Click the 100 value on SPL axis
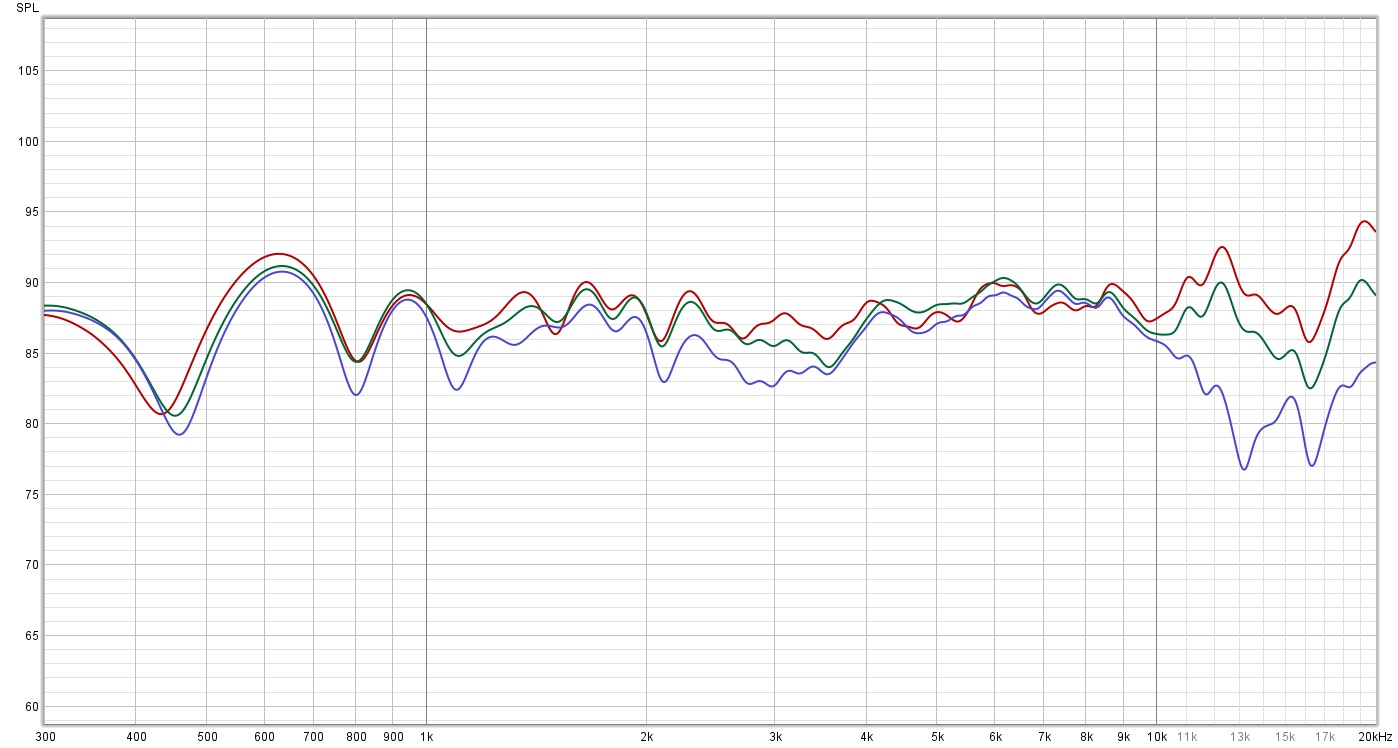Image resolution: width=1398 pixels, height=748 pixels. [28, 142]
